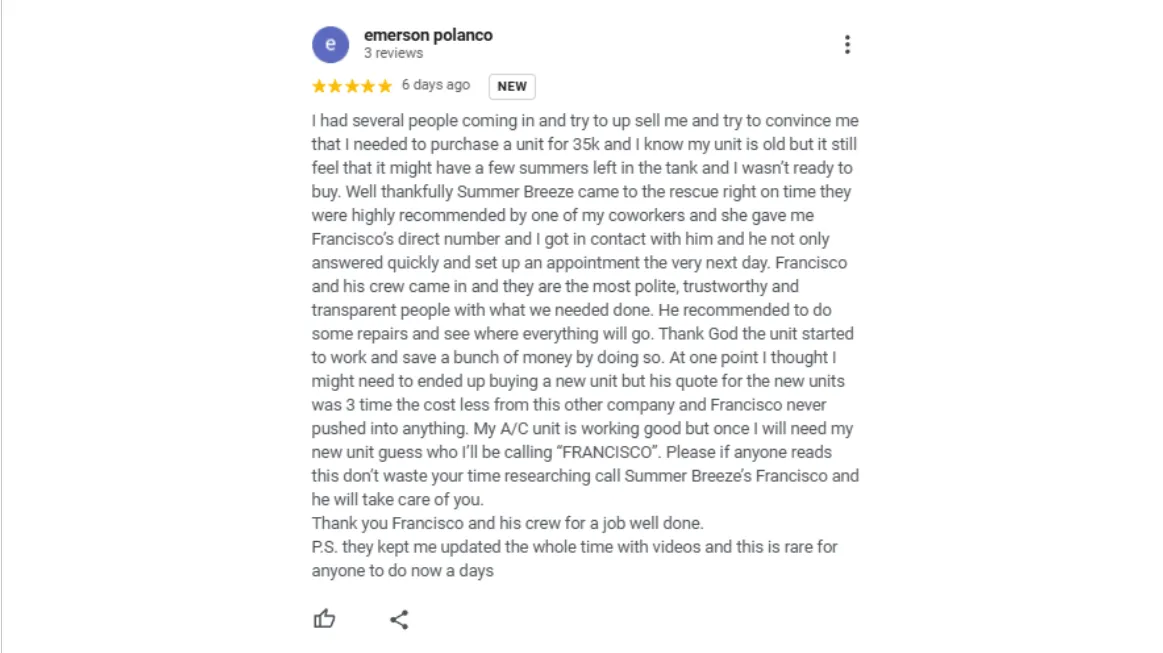Select the 35k price mention in the review
This screenshot has height=653, width=1163.
(585, 144)
